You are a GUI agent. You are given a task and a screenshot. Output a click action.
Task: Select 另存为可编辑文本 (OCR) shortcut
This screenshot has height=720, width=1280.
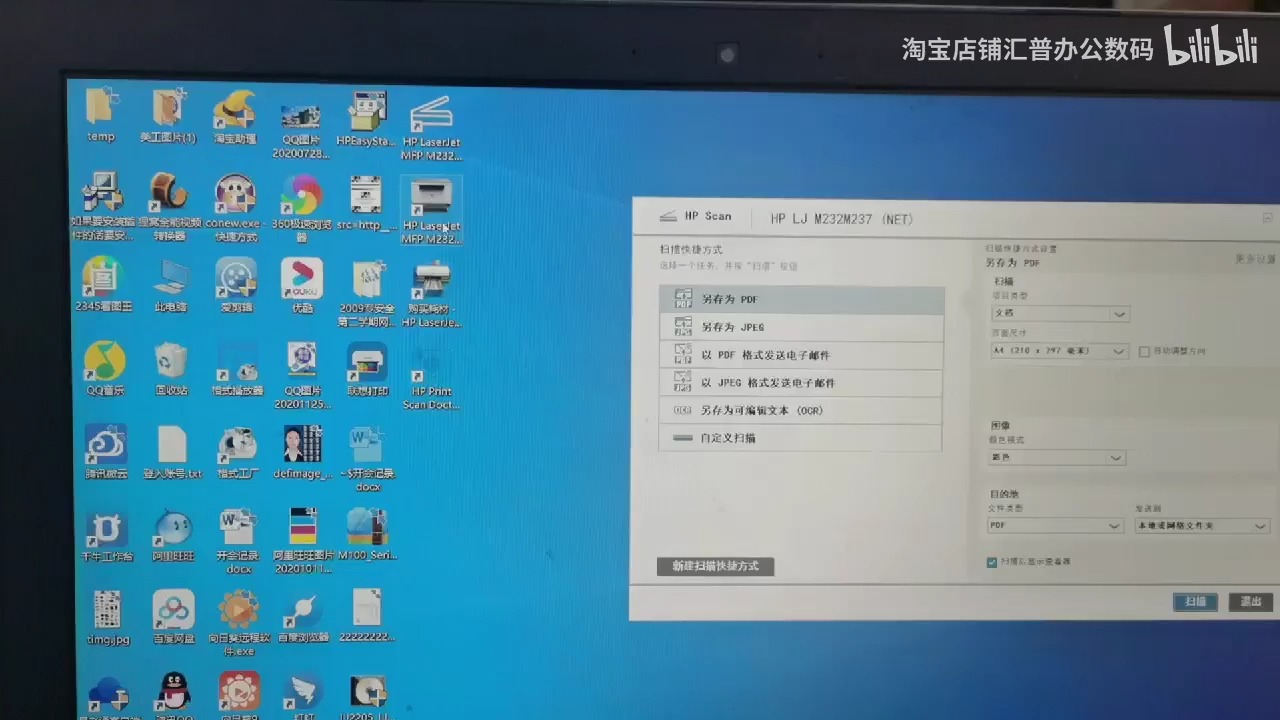(x=801, y=410)
